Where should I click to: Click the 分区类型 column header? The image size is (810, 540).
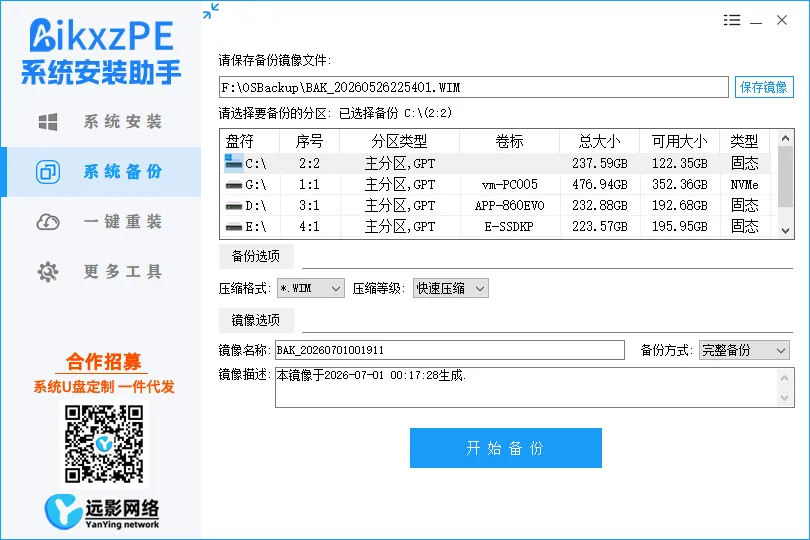pyautogui.click(x=399, y=141)
